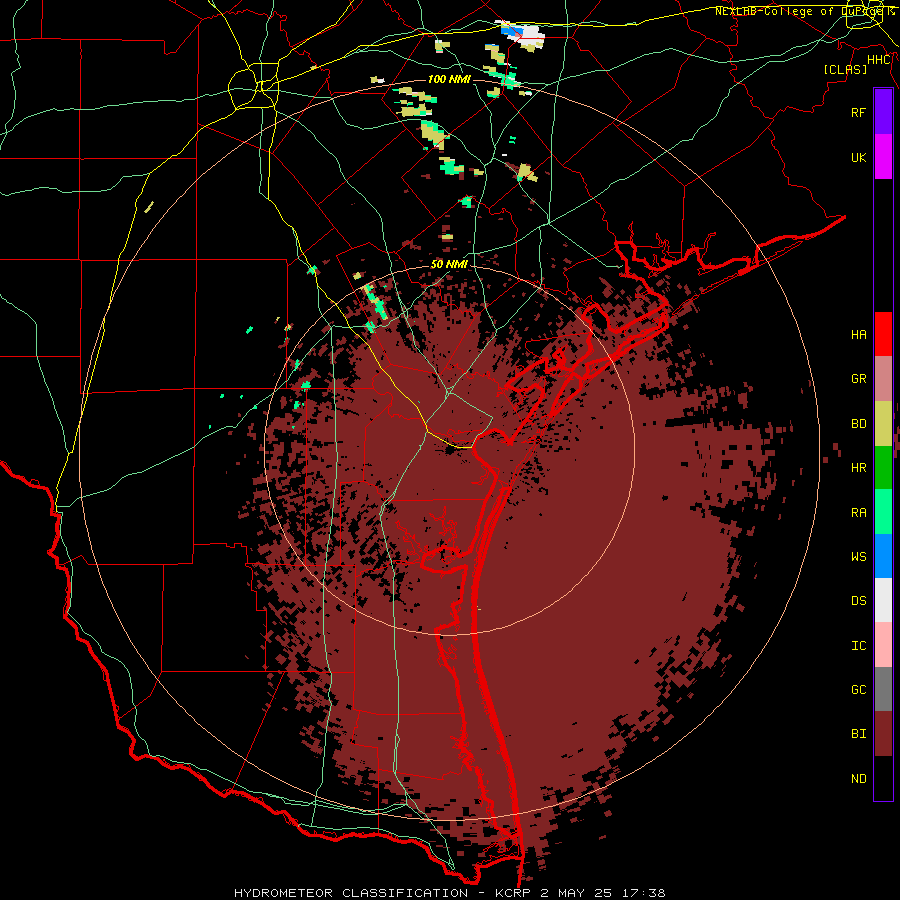900x900 pixels.
Task: Click the HR legend label
Action: click(x=858, y=468)
